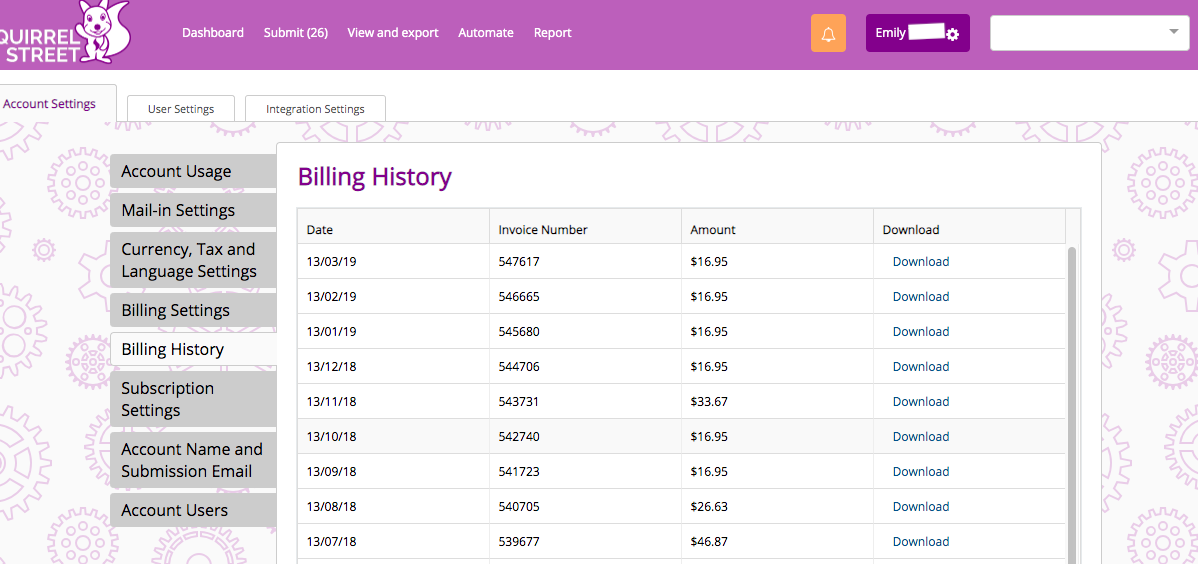Switch to User Settings tab

pos(181,109)
